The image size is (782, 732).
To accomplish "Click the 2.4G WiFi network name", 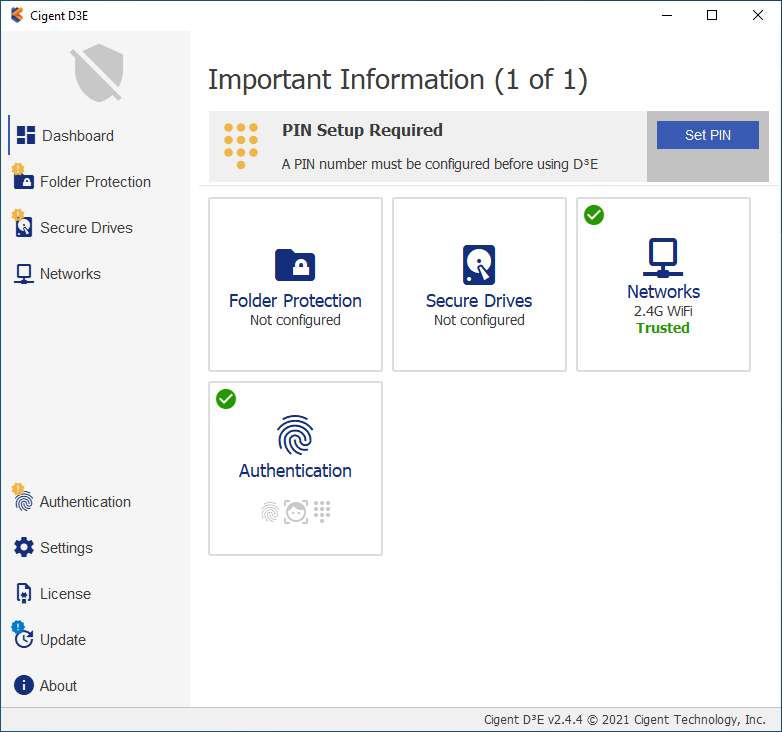I will 663,311.
